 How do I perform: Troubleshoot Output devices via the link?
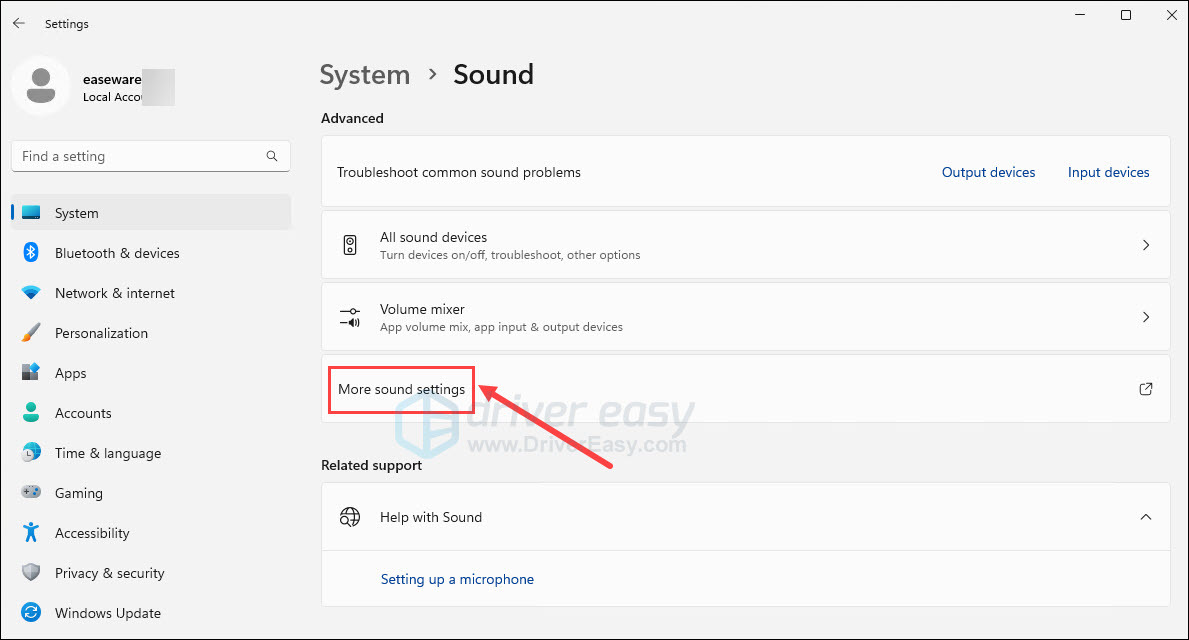pos(988,172)
